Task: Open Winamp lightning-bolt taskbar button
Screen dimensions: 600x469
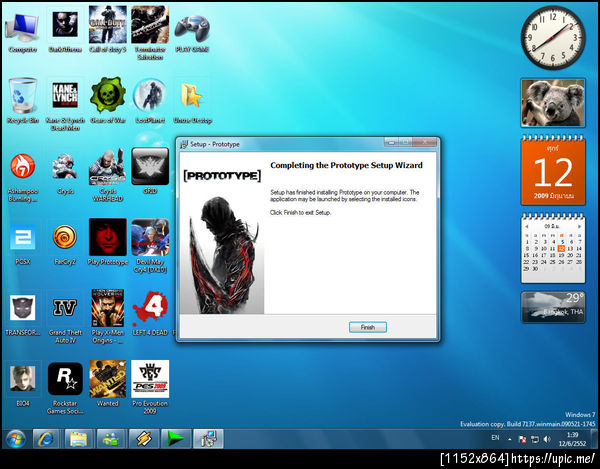Action: (x=143, y=439)
